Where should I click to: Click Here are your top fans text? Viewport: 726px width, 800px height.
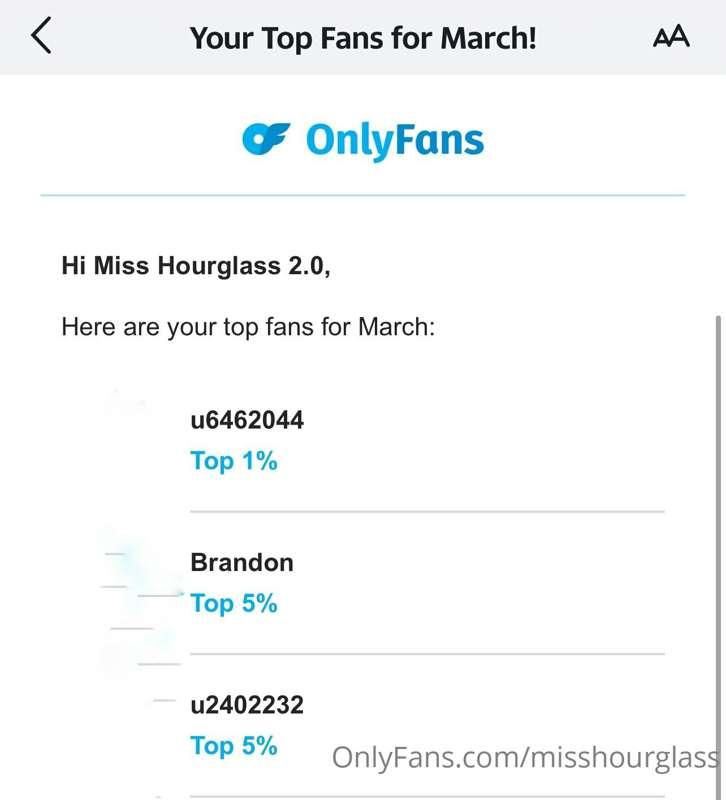point(248,328)
